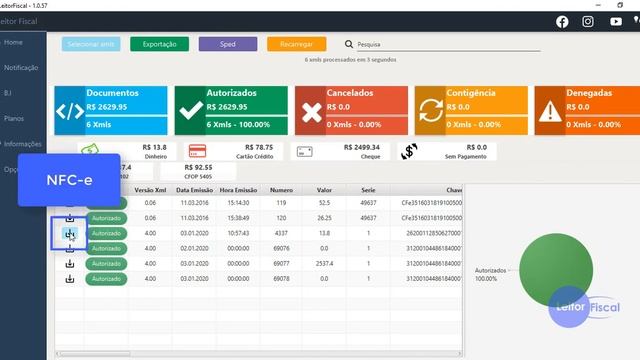Click the value 2537.4 table cell
640x360 pixels.
(x=324, y=264)
